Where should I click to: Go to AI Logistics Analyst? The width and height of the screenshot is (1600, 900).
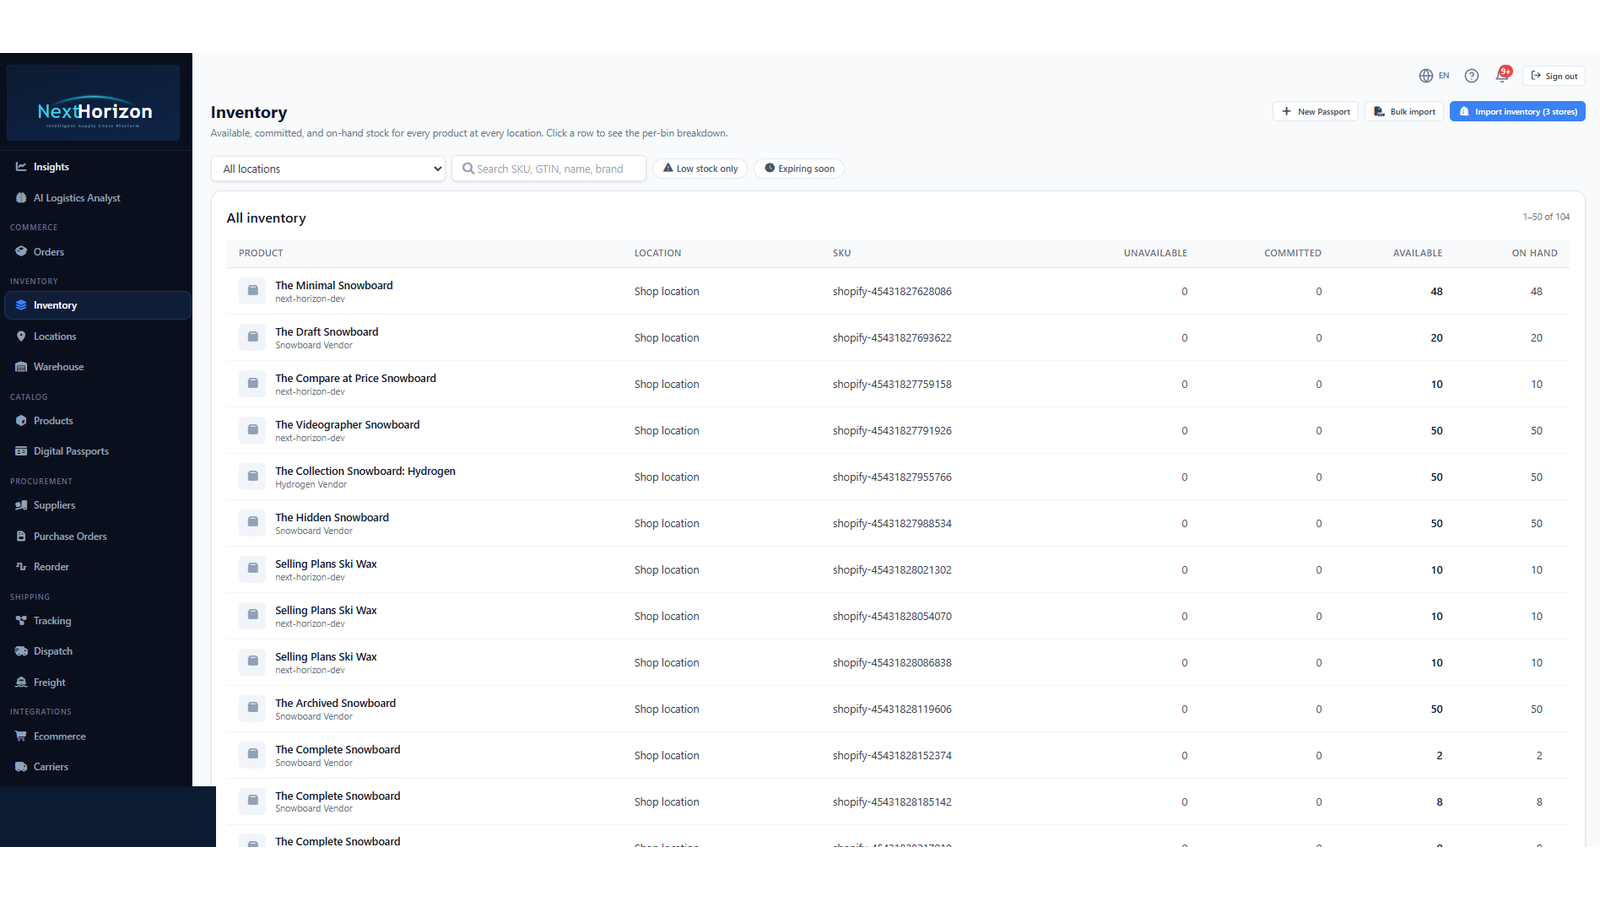click(76, 198)
